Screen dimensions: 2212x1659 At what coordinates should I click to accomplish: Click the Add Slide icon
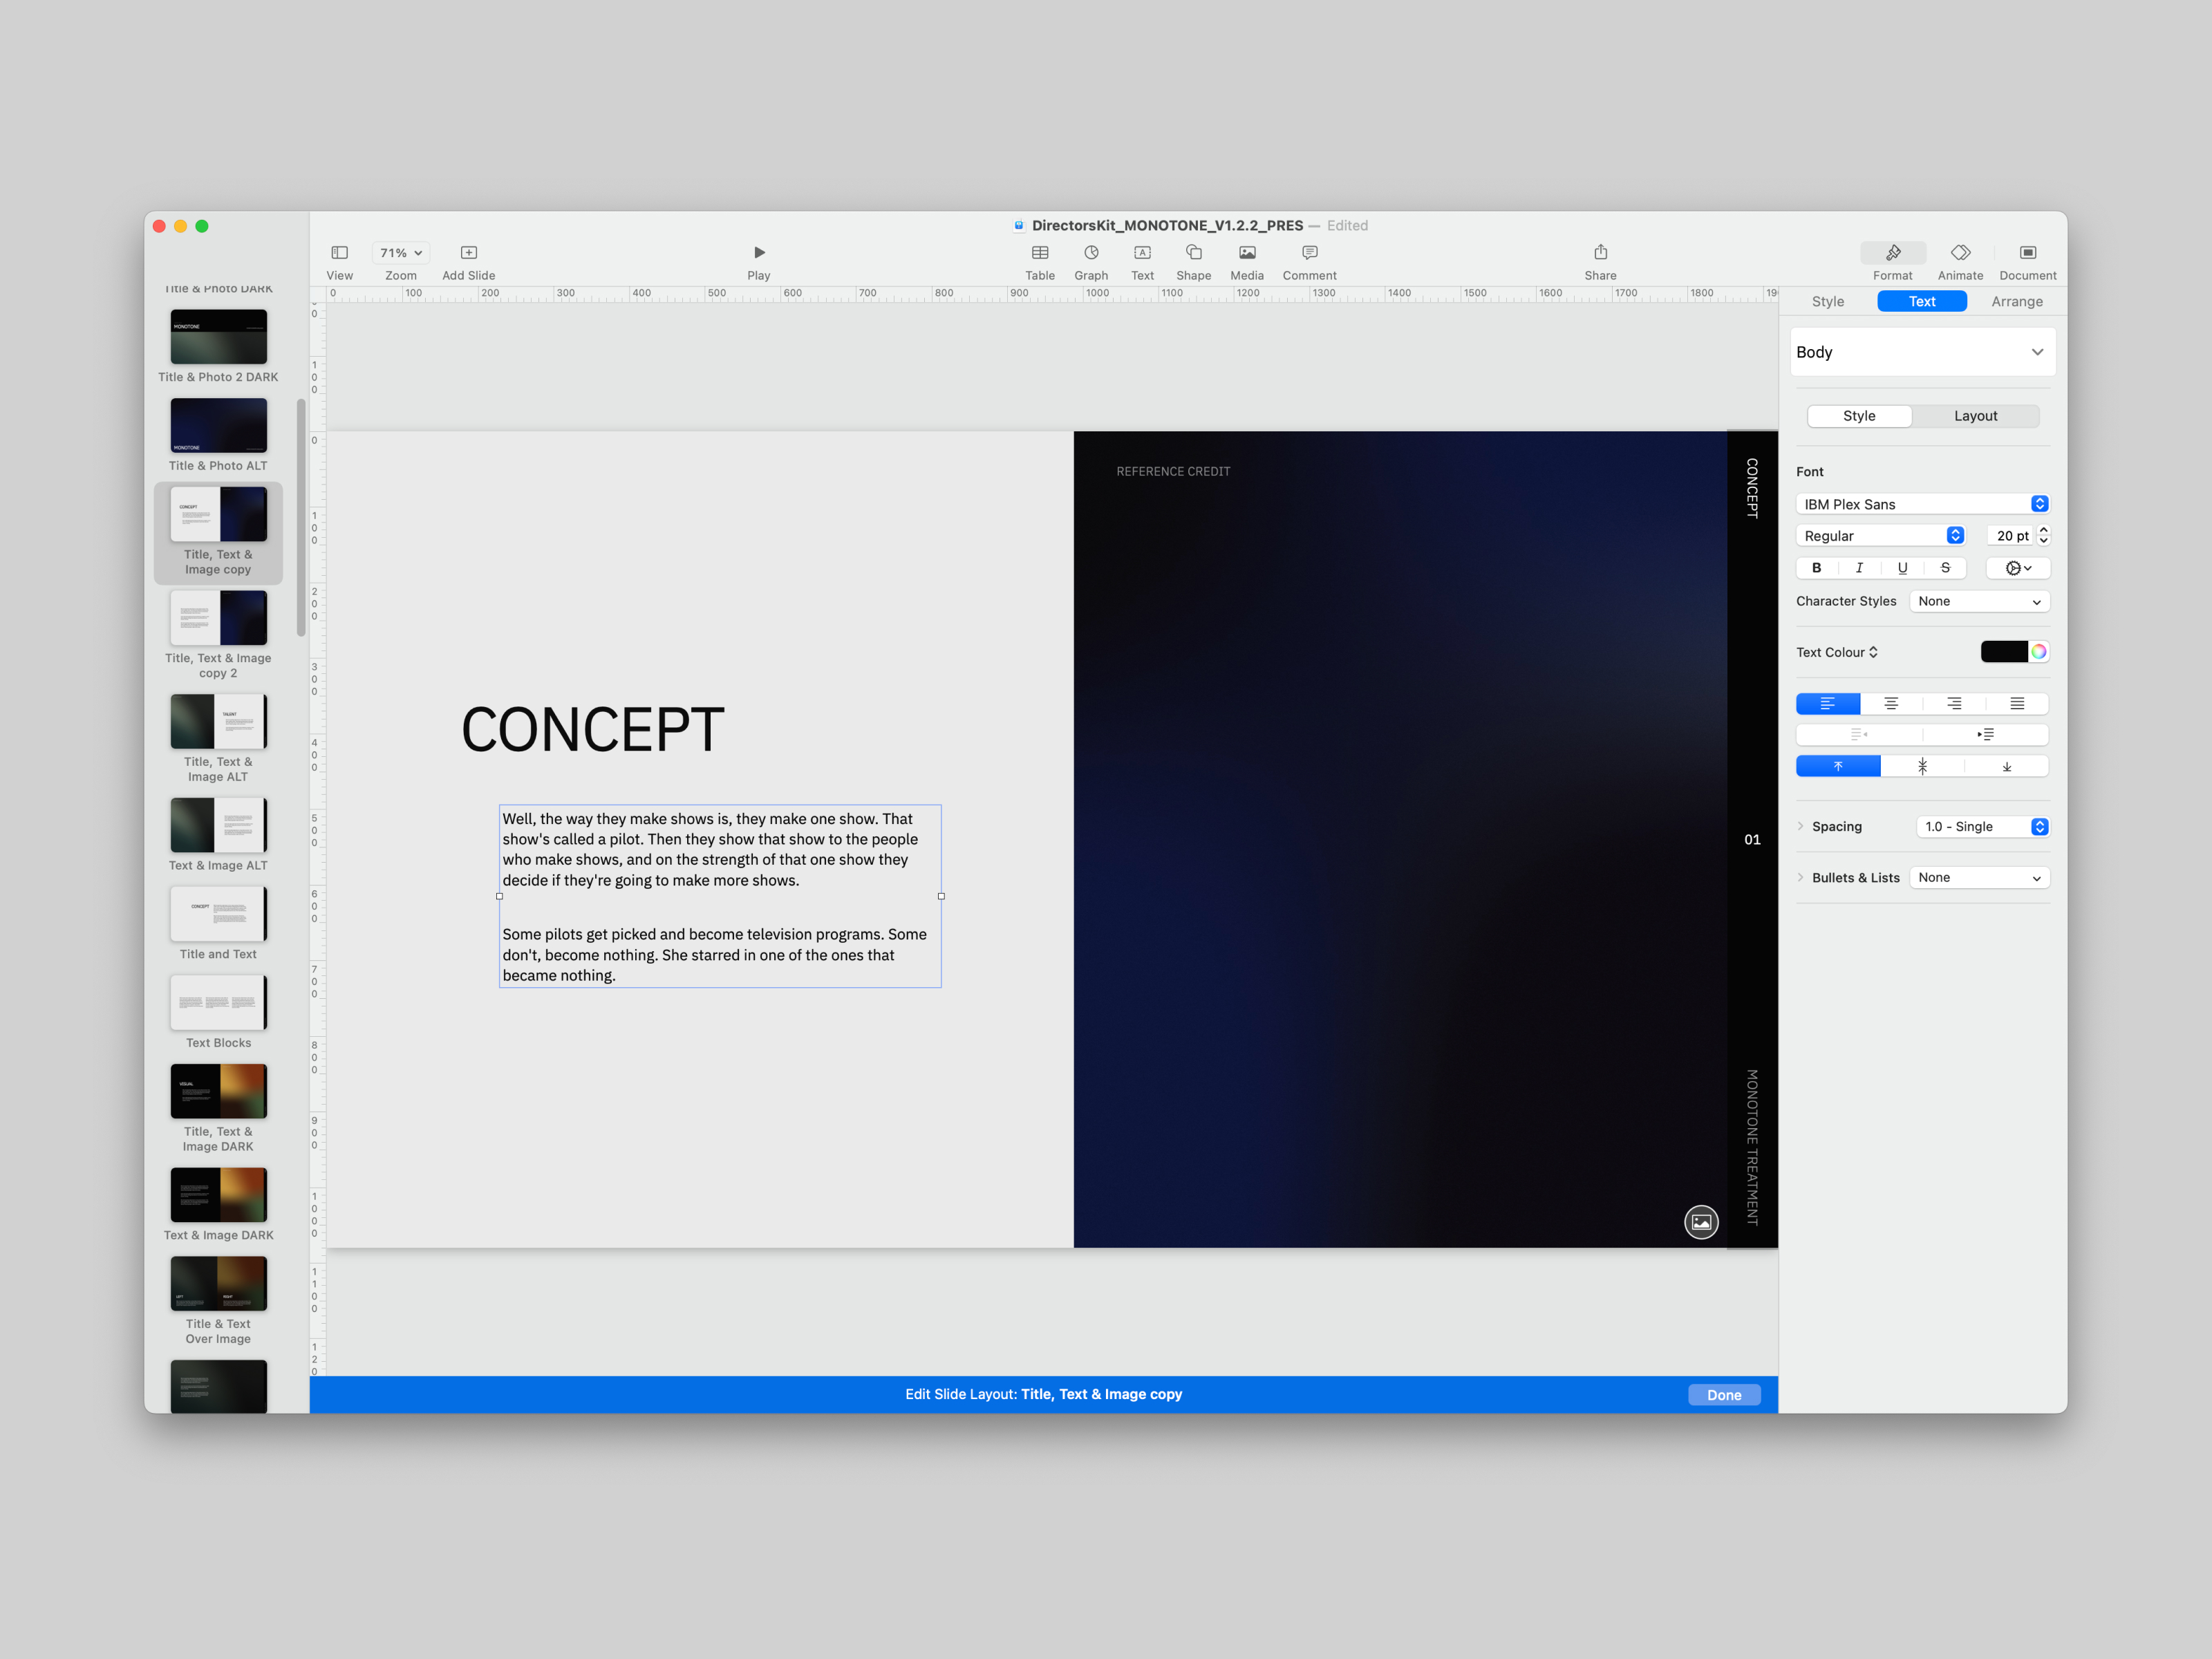(468, 253)
